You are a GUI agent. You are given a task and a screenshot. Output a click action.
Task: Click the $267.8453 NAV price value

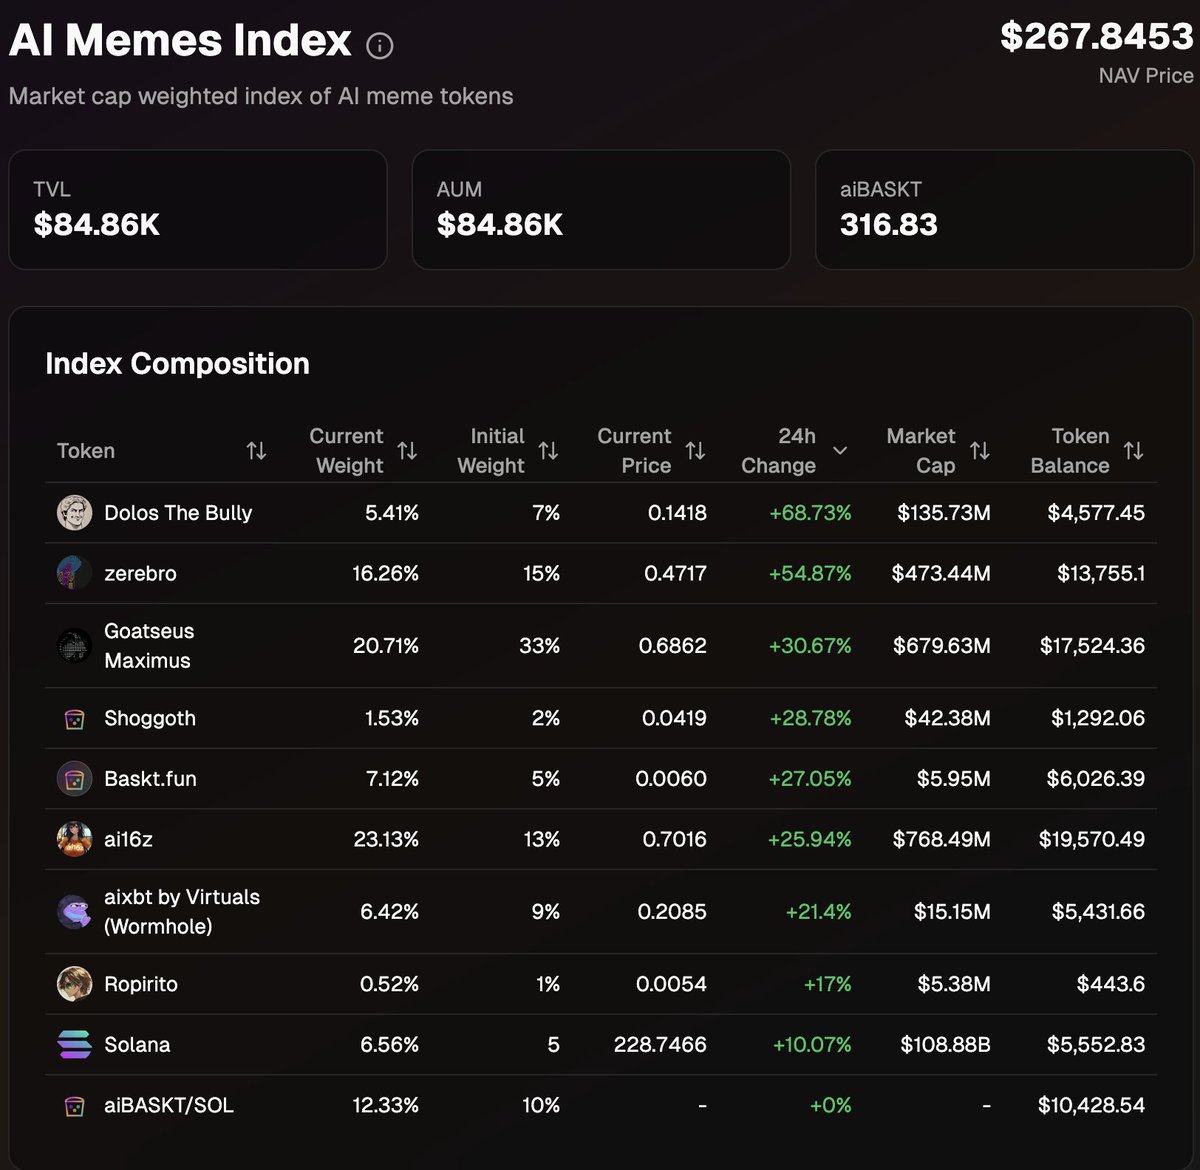(1097, 37)
